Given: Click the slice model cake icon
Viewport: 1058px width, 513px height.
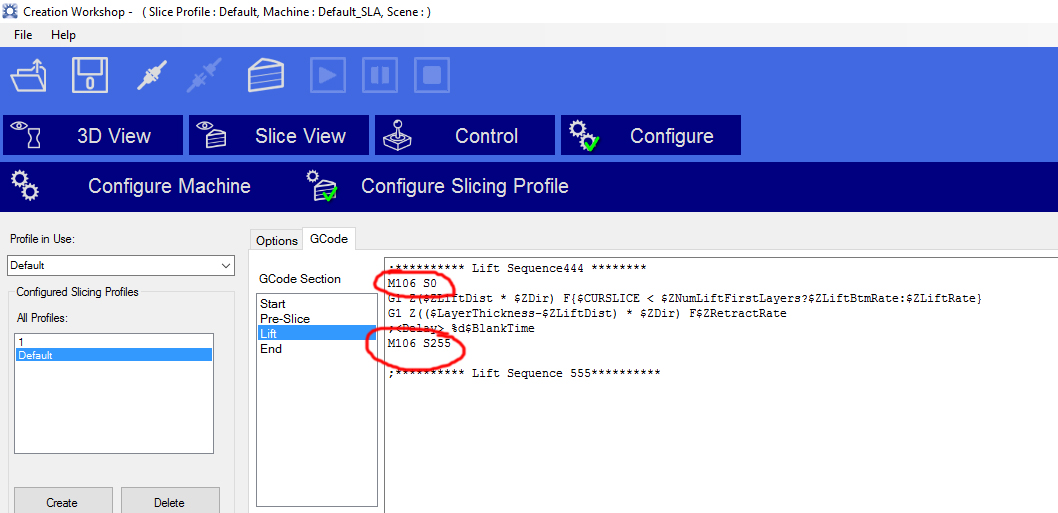Looking at the screenshot, I should tap(267, 75).
